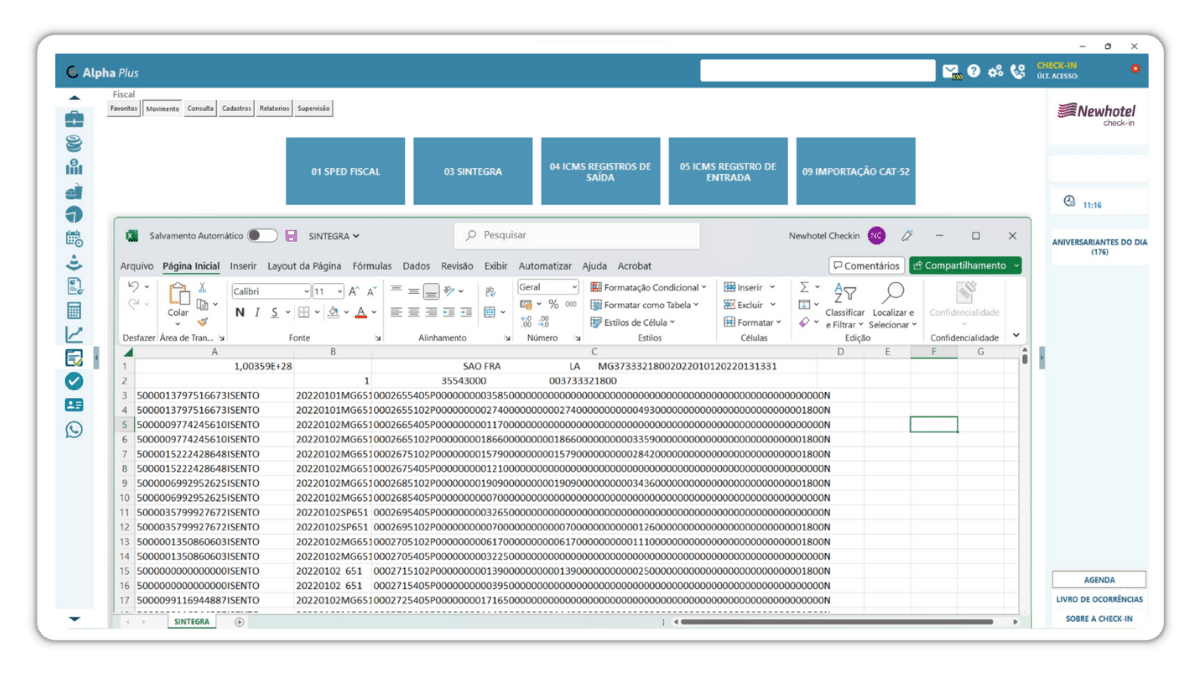Select the Consulta tab under Fiscal
This screenshot has height=675, width=1200.
pyautogui.click(x=201, y=108)
